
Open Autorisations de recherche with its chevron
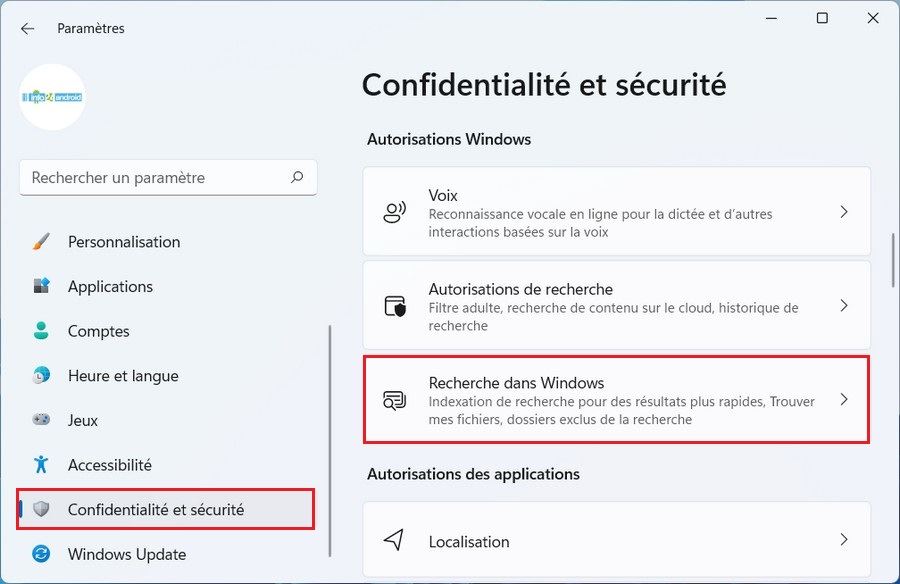[845, 305]
